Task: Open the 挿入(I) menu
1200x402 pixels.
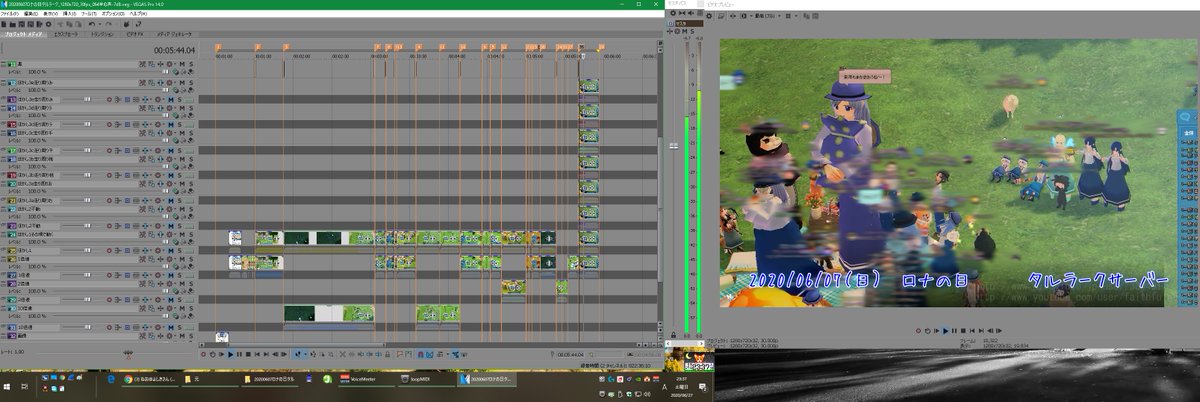Action: pos(69,14)
